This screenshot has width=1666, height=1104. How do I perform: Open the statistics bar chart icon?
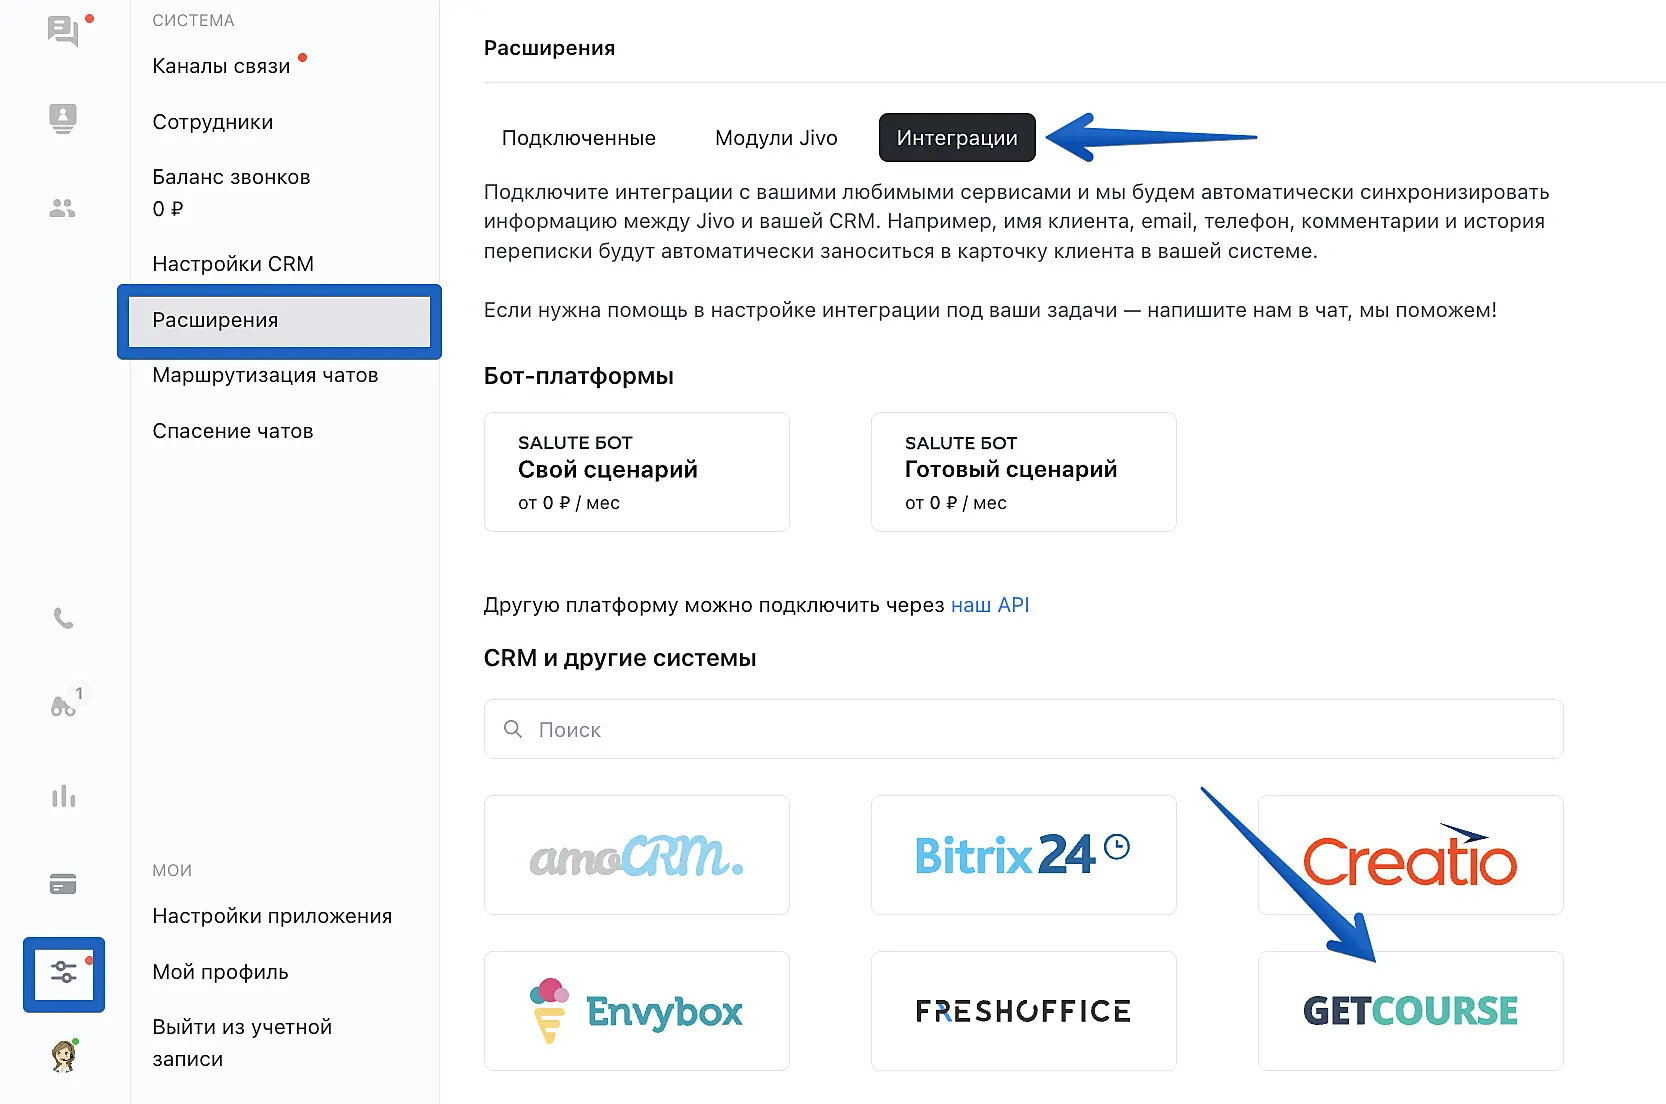coord(63,796)
